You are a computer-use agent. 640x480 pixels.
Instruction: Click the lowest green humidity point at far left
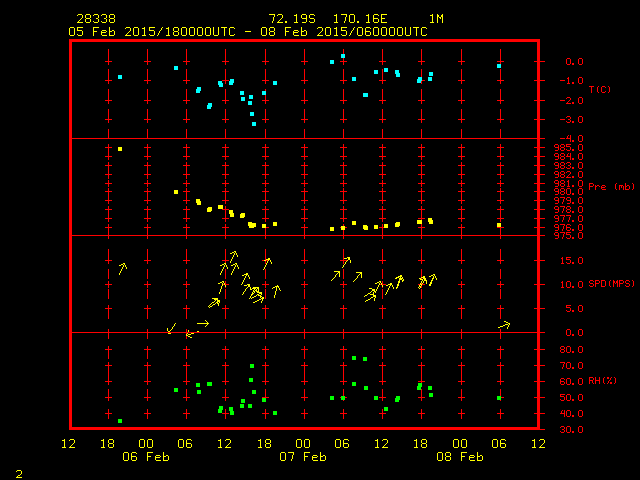120,421
